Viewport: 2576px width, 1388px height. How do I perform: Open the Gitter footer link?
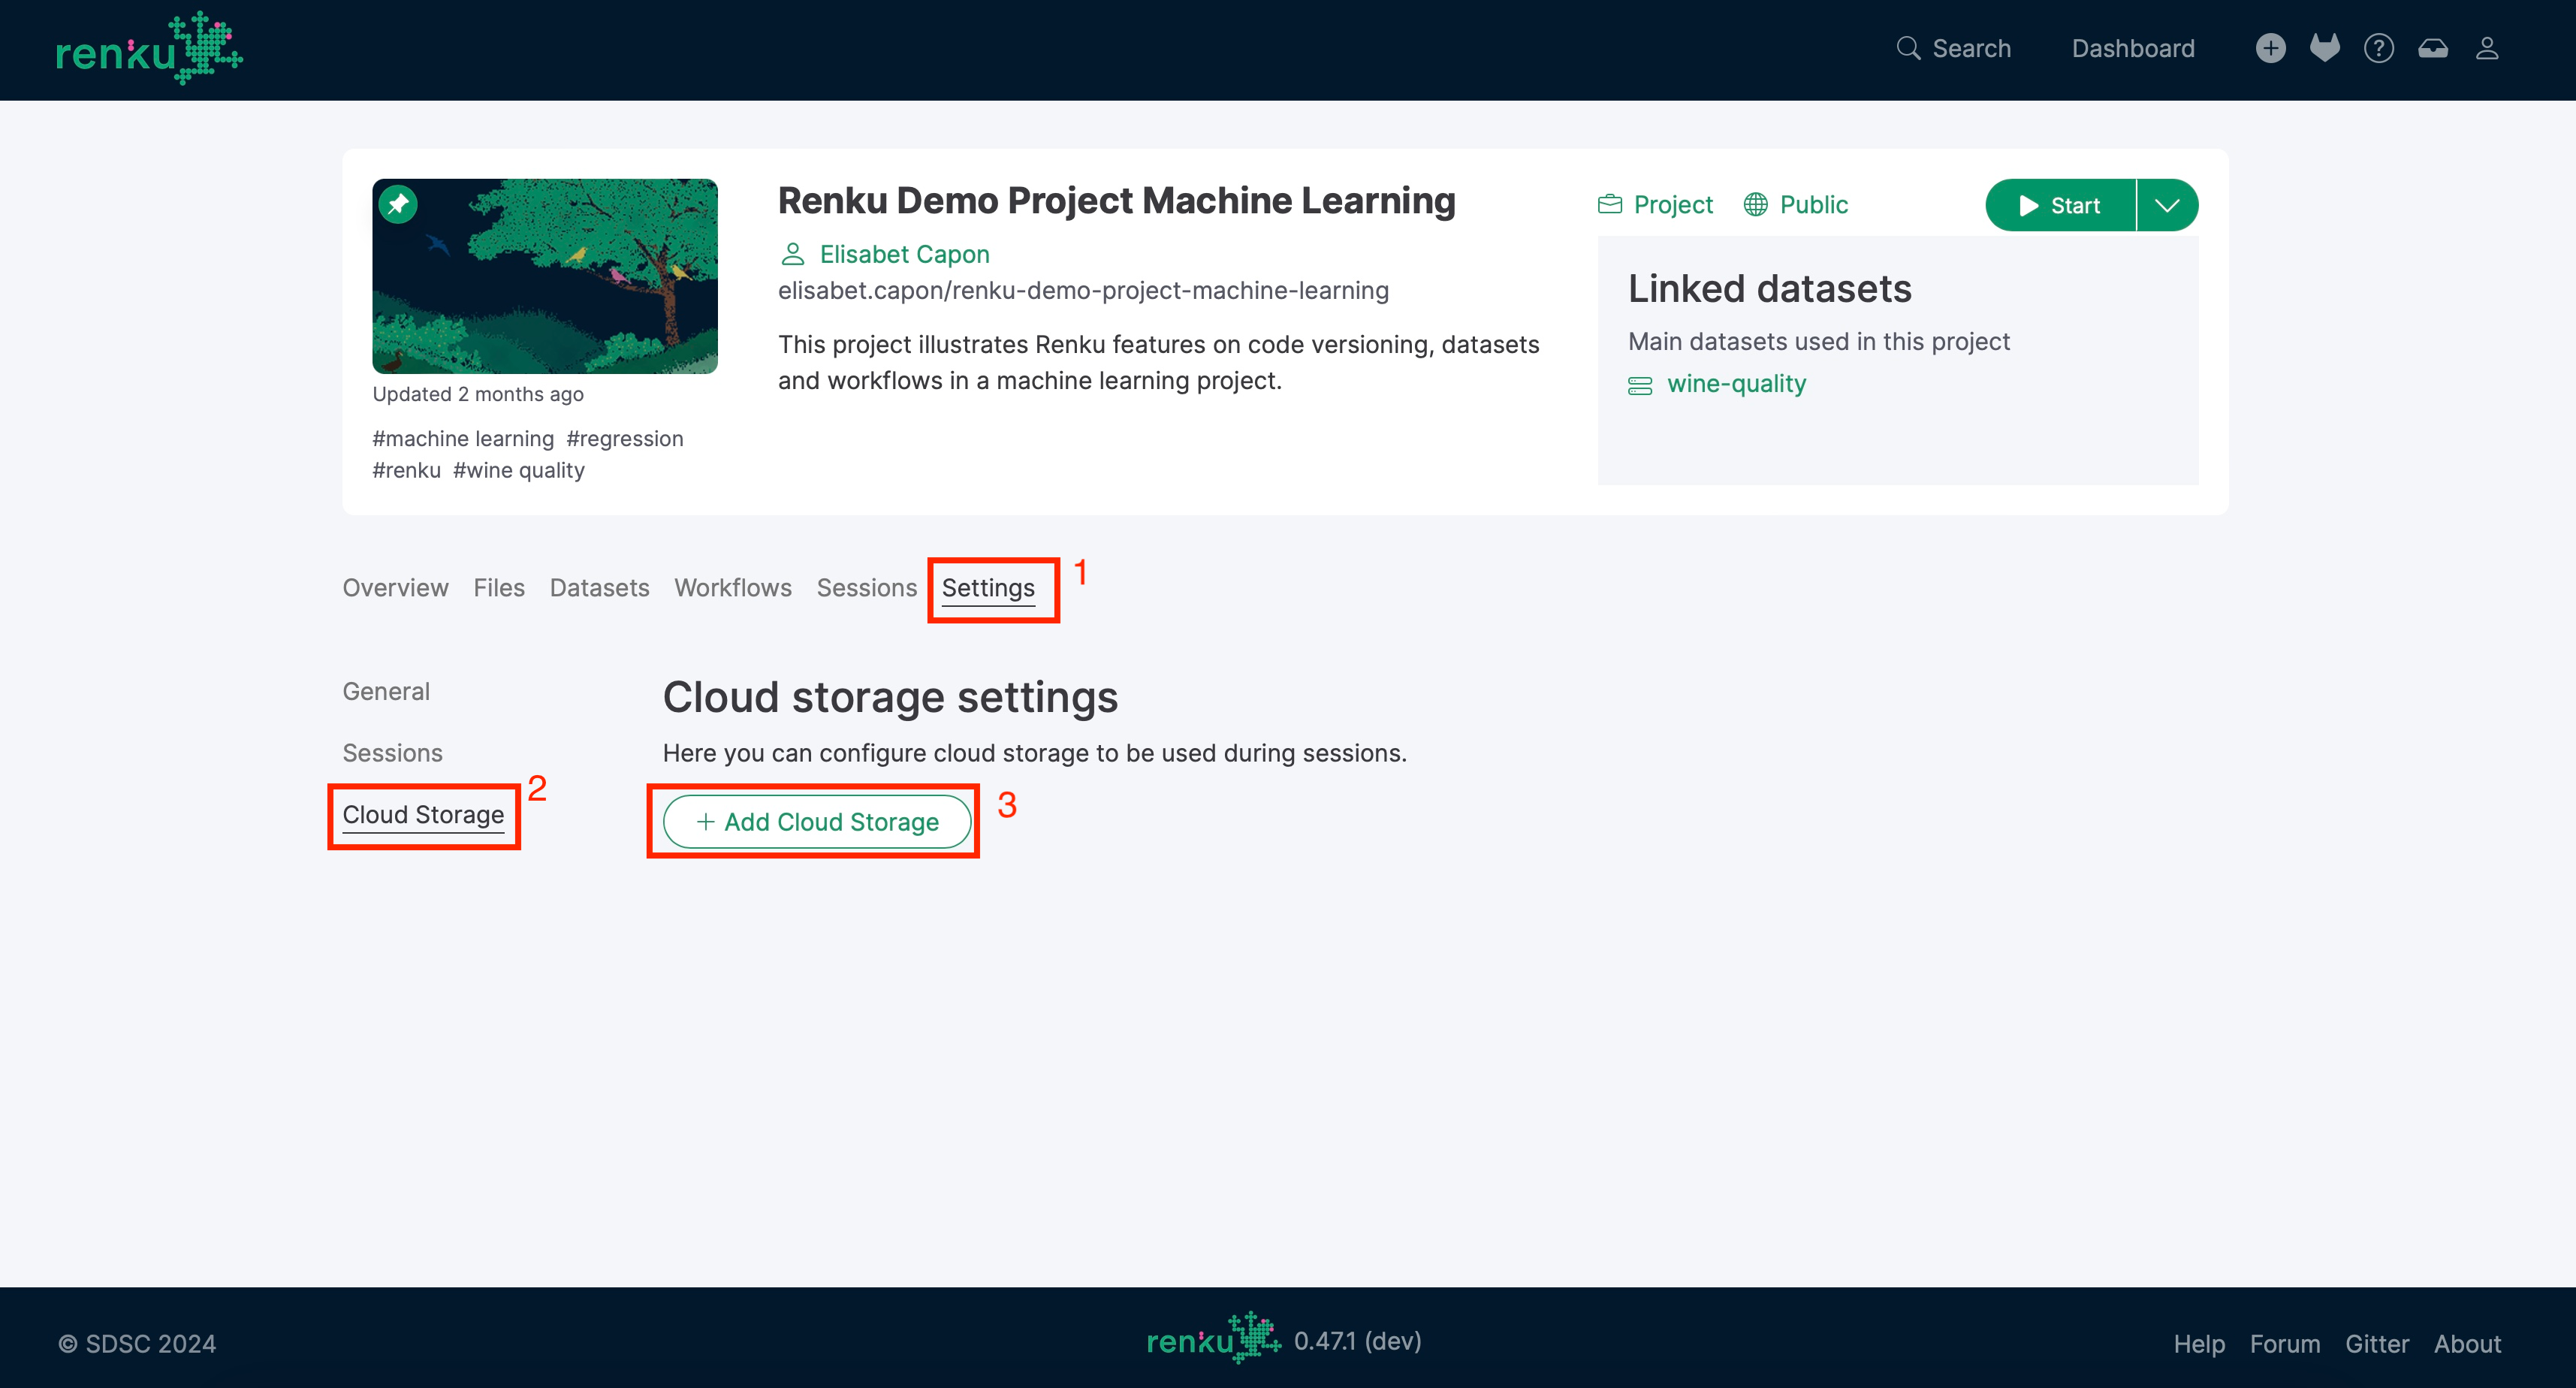[2377, 1344]
